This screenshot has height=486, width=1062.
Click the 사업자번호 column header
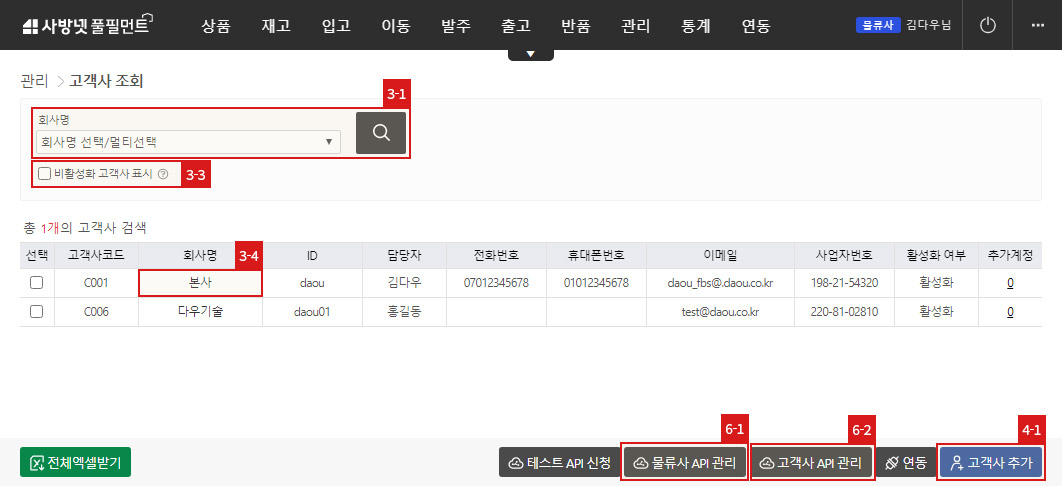coord(845,256)
